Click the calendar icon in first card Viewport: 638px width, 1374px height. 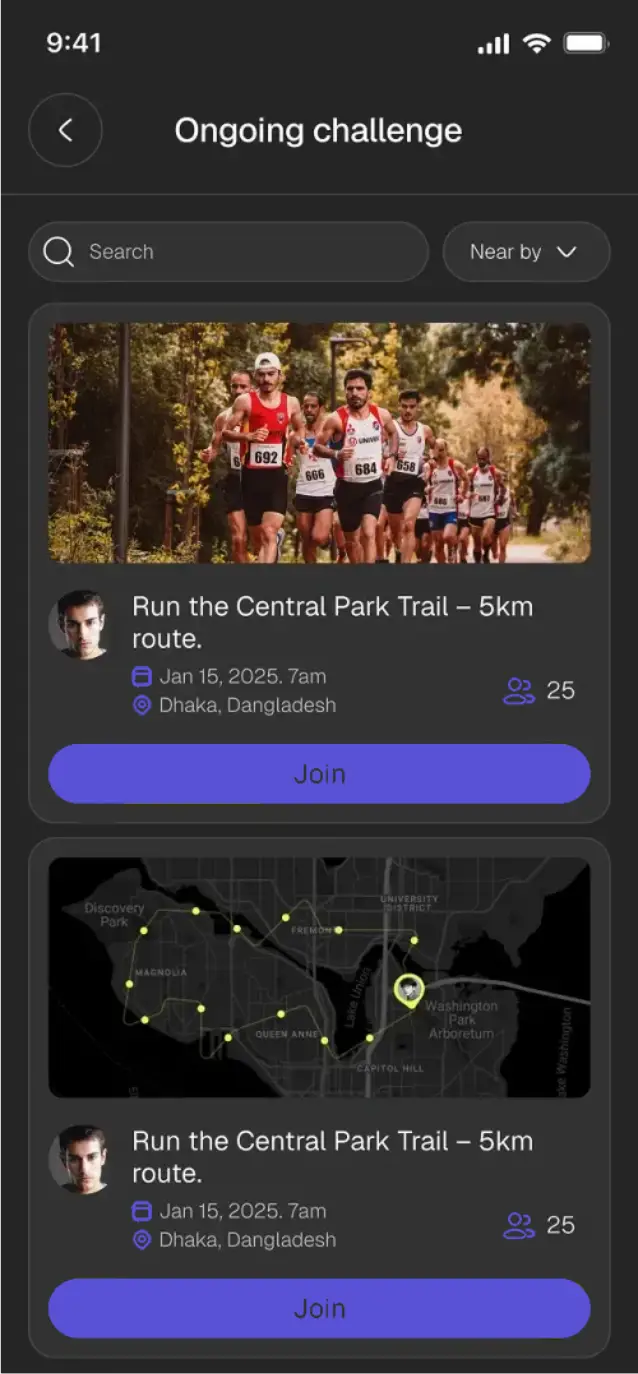[142, 677]
